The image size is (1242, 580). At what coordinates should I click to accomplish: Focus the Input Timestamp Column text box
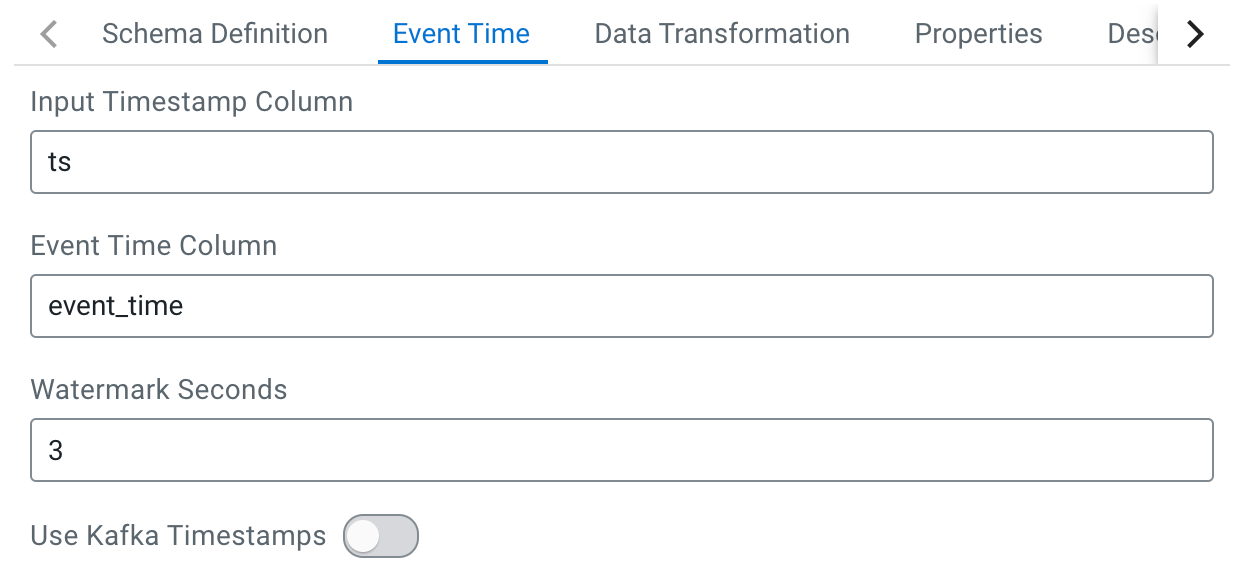pos(621,162)
